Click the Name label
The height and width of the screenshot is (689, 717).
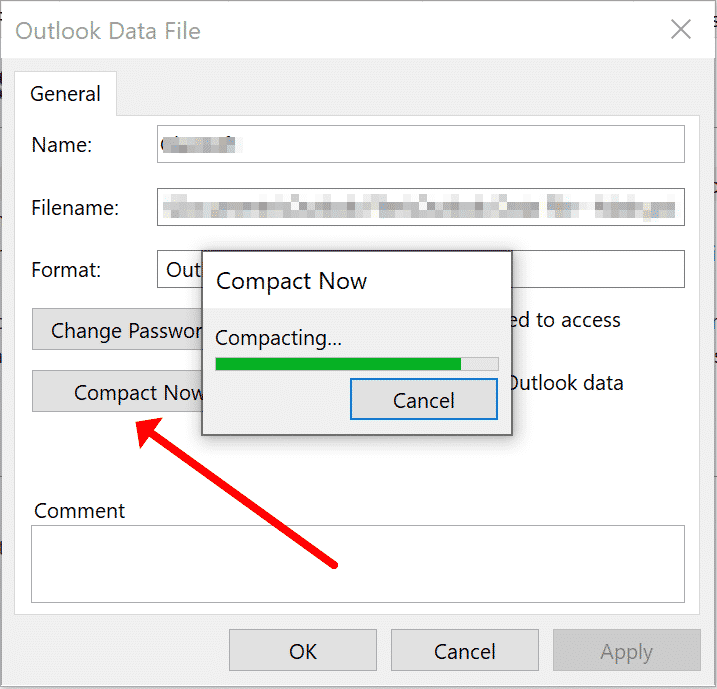click(62, 144)
